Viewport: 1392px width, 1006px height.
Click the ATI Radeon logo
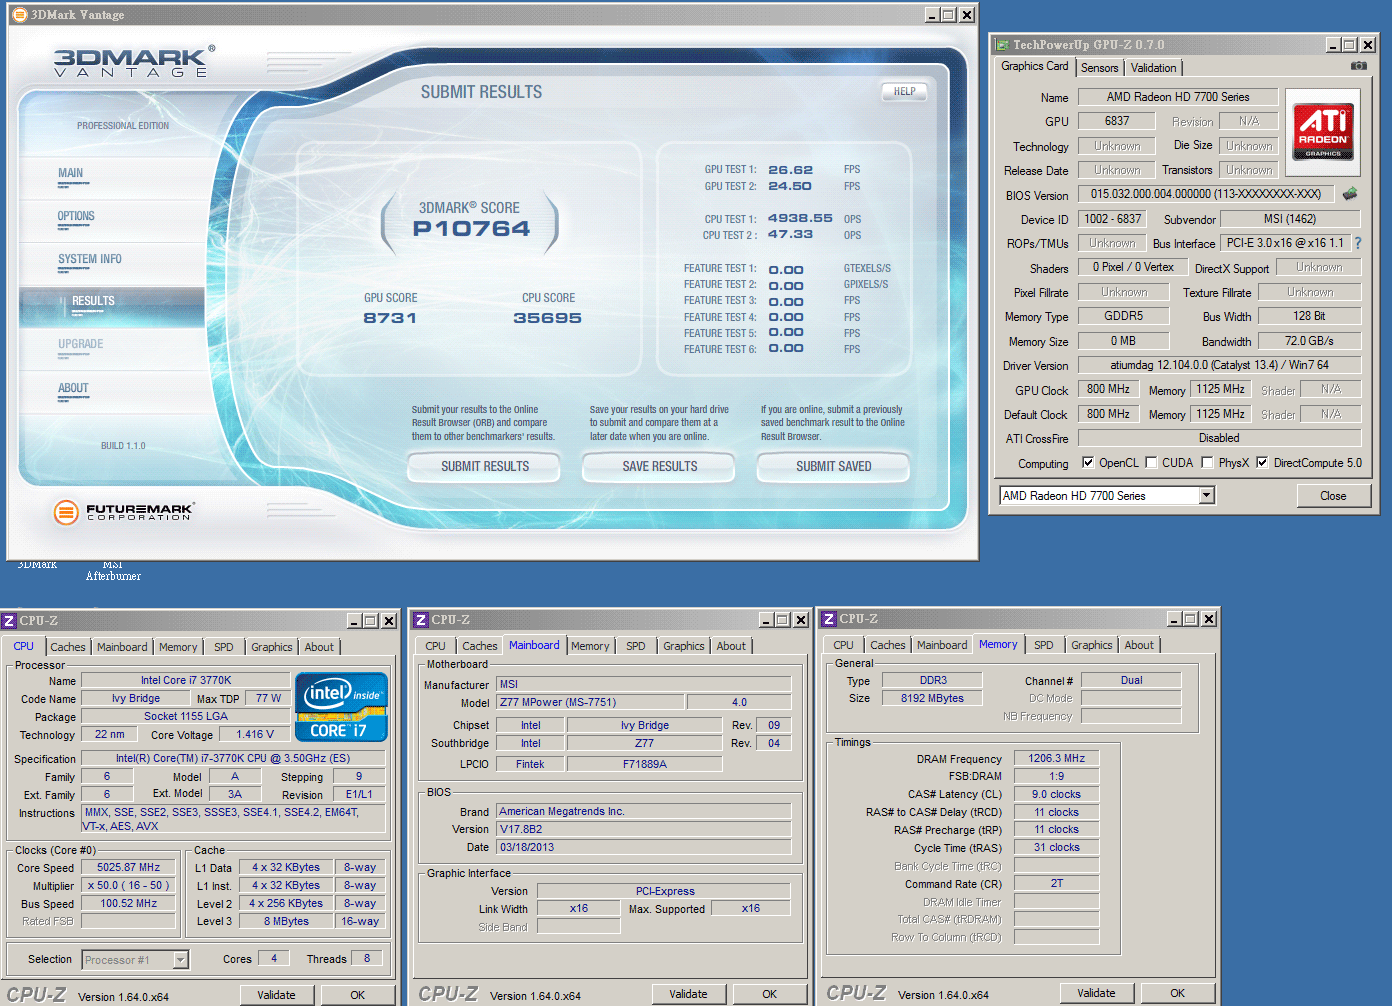coord(1323,131)
